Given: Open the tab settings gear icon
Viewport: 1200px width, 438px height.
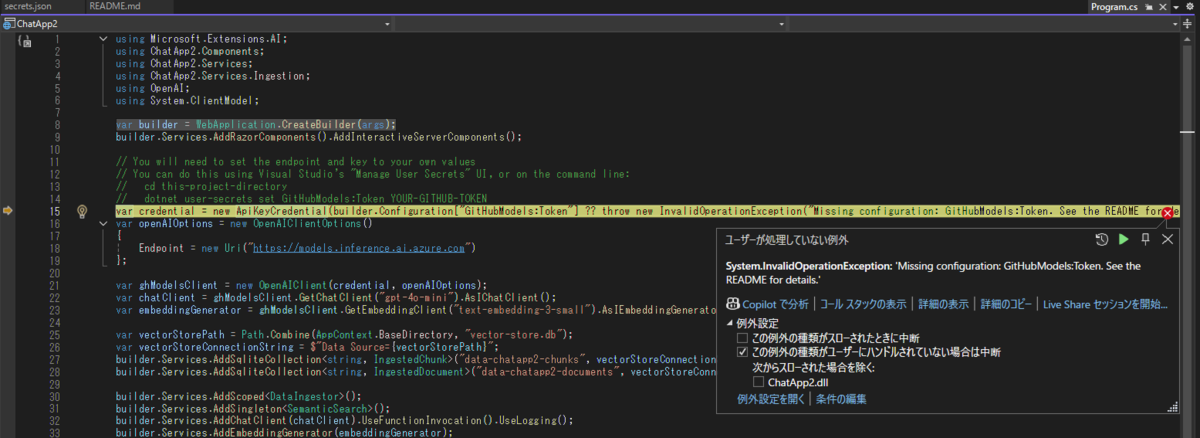Looking at the screenshot, I should coord(1191,7).
